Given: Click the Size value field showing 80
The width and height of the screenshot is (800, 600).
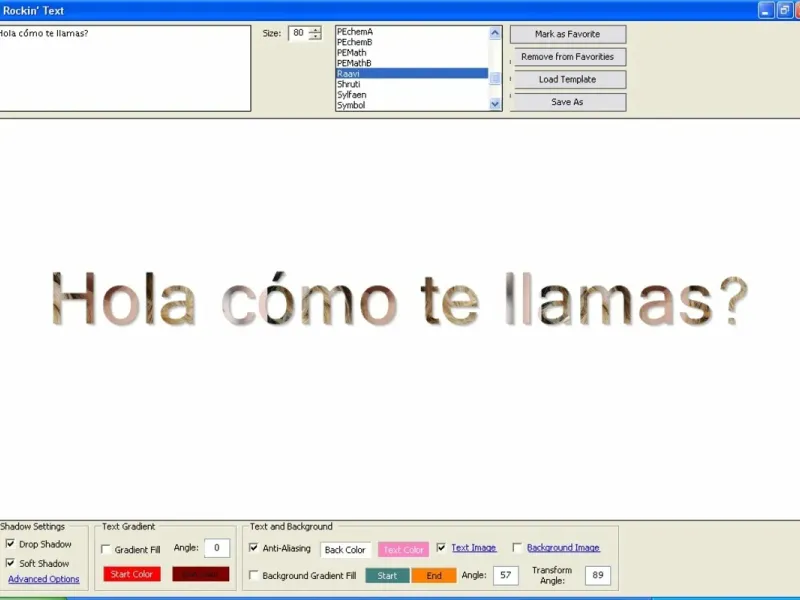Looking at the screenshot, I should click(x=298, y=33).
